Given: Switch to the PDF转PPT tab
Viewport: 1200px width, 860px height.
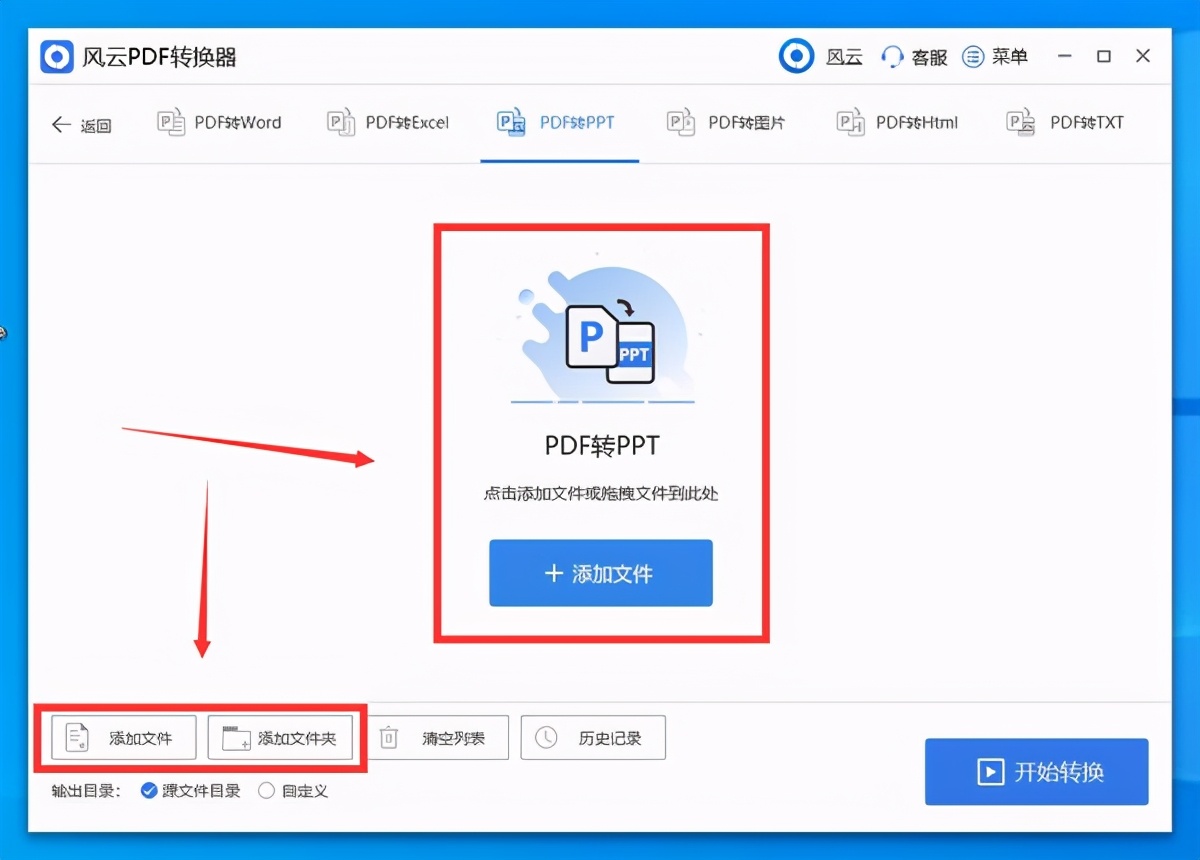Looking at the screenshot, I should 559,122.
